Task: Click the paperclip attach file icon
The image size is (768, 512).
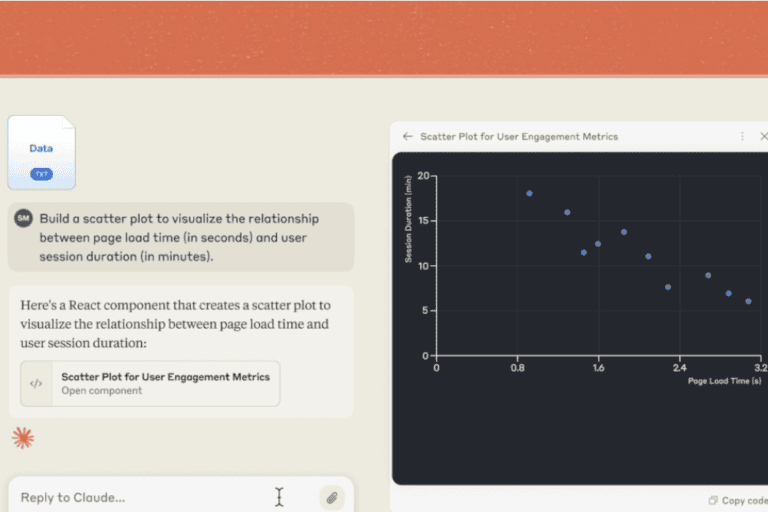Action: pyautogui.click(x=332, y=498)
